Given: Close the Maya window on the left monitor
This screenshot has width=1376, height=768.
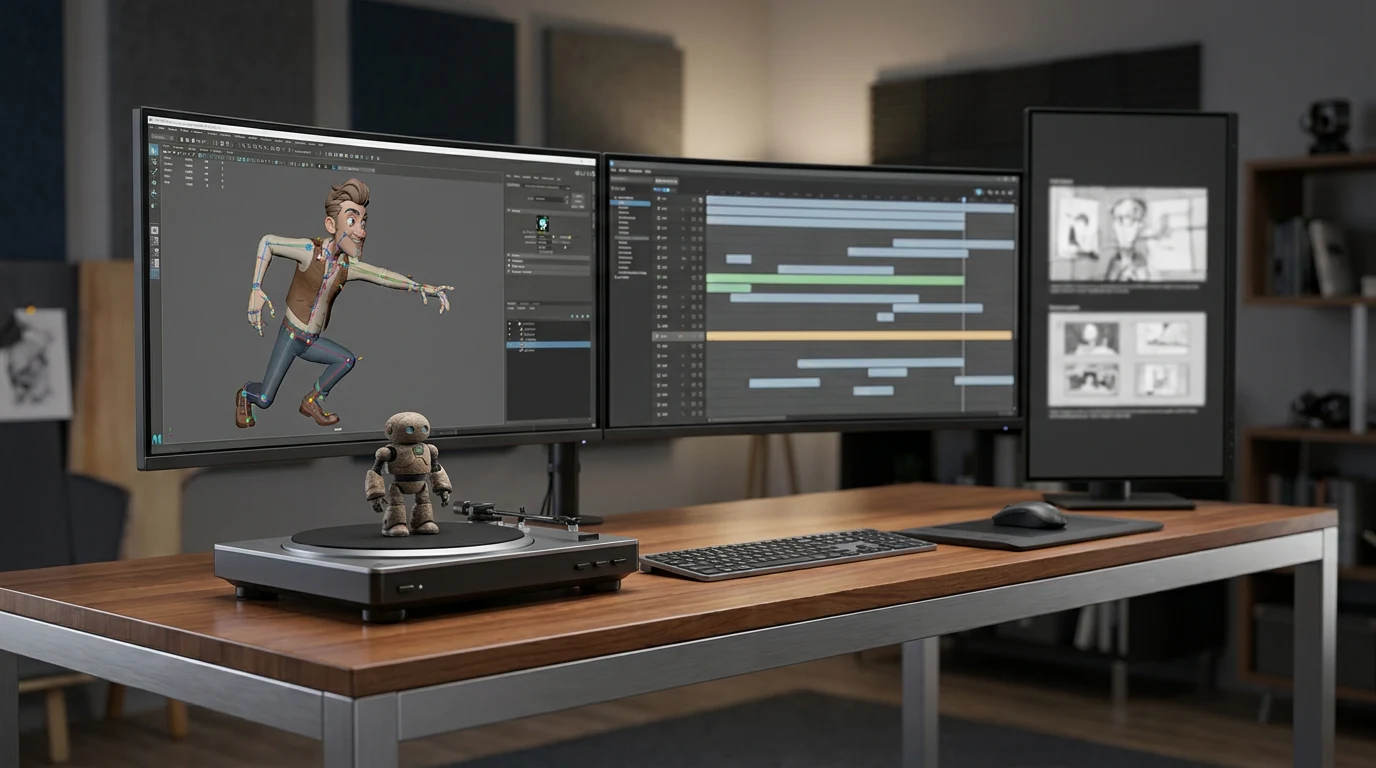Looking at the screenshot, I should 593,162.
